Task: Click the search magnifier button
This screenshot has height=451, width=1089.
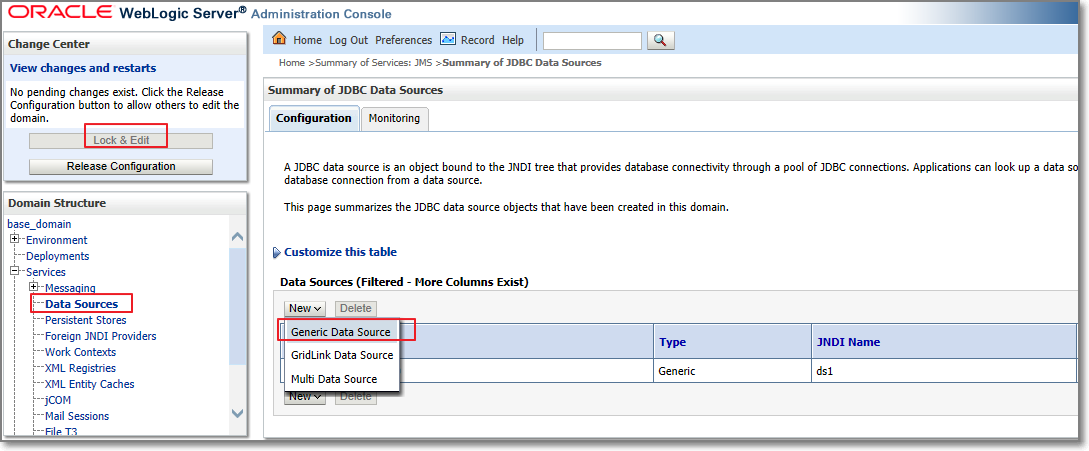Action: click(661, 40)
